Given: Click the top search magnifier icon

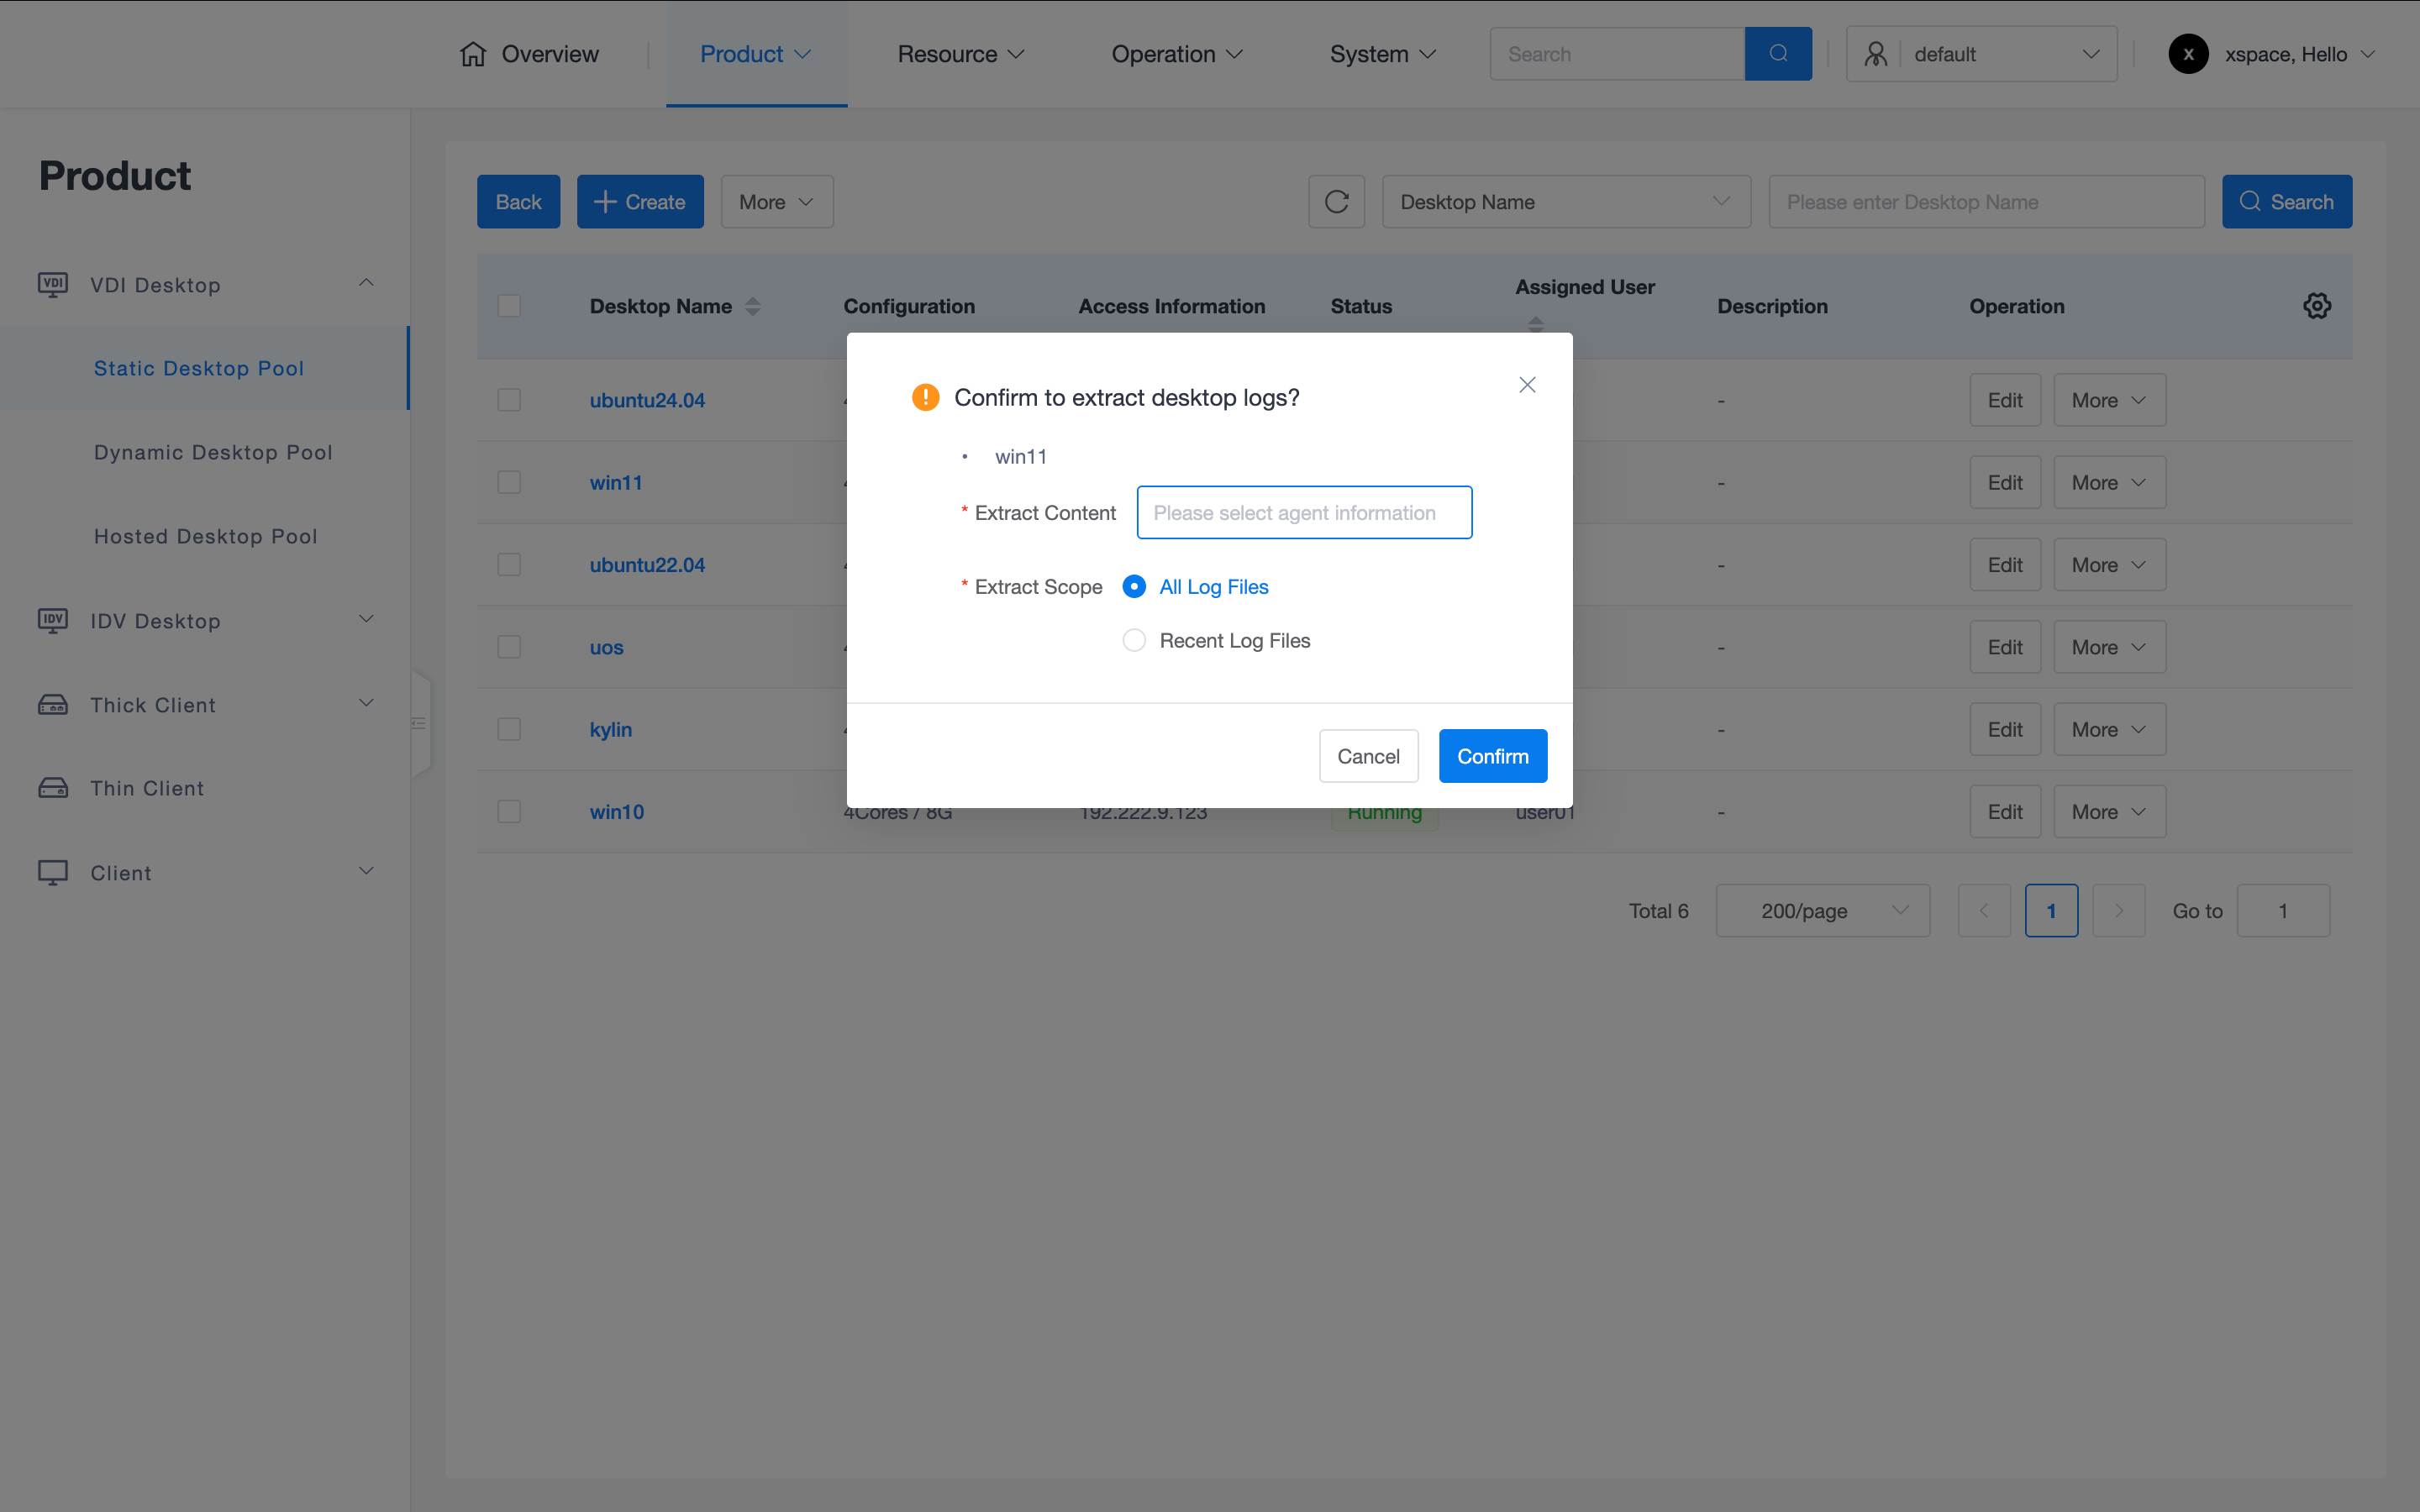Looking at the screenshot, I should pos(1777,54).
